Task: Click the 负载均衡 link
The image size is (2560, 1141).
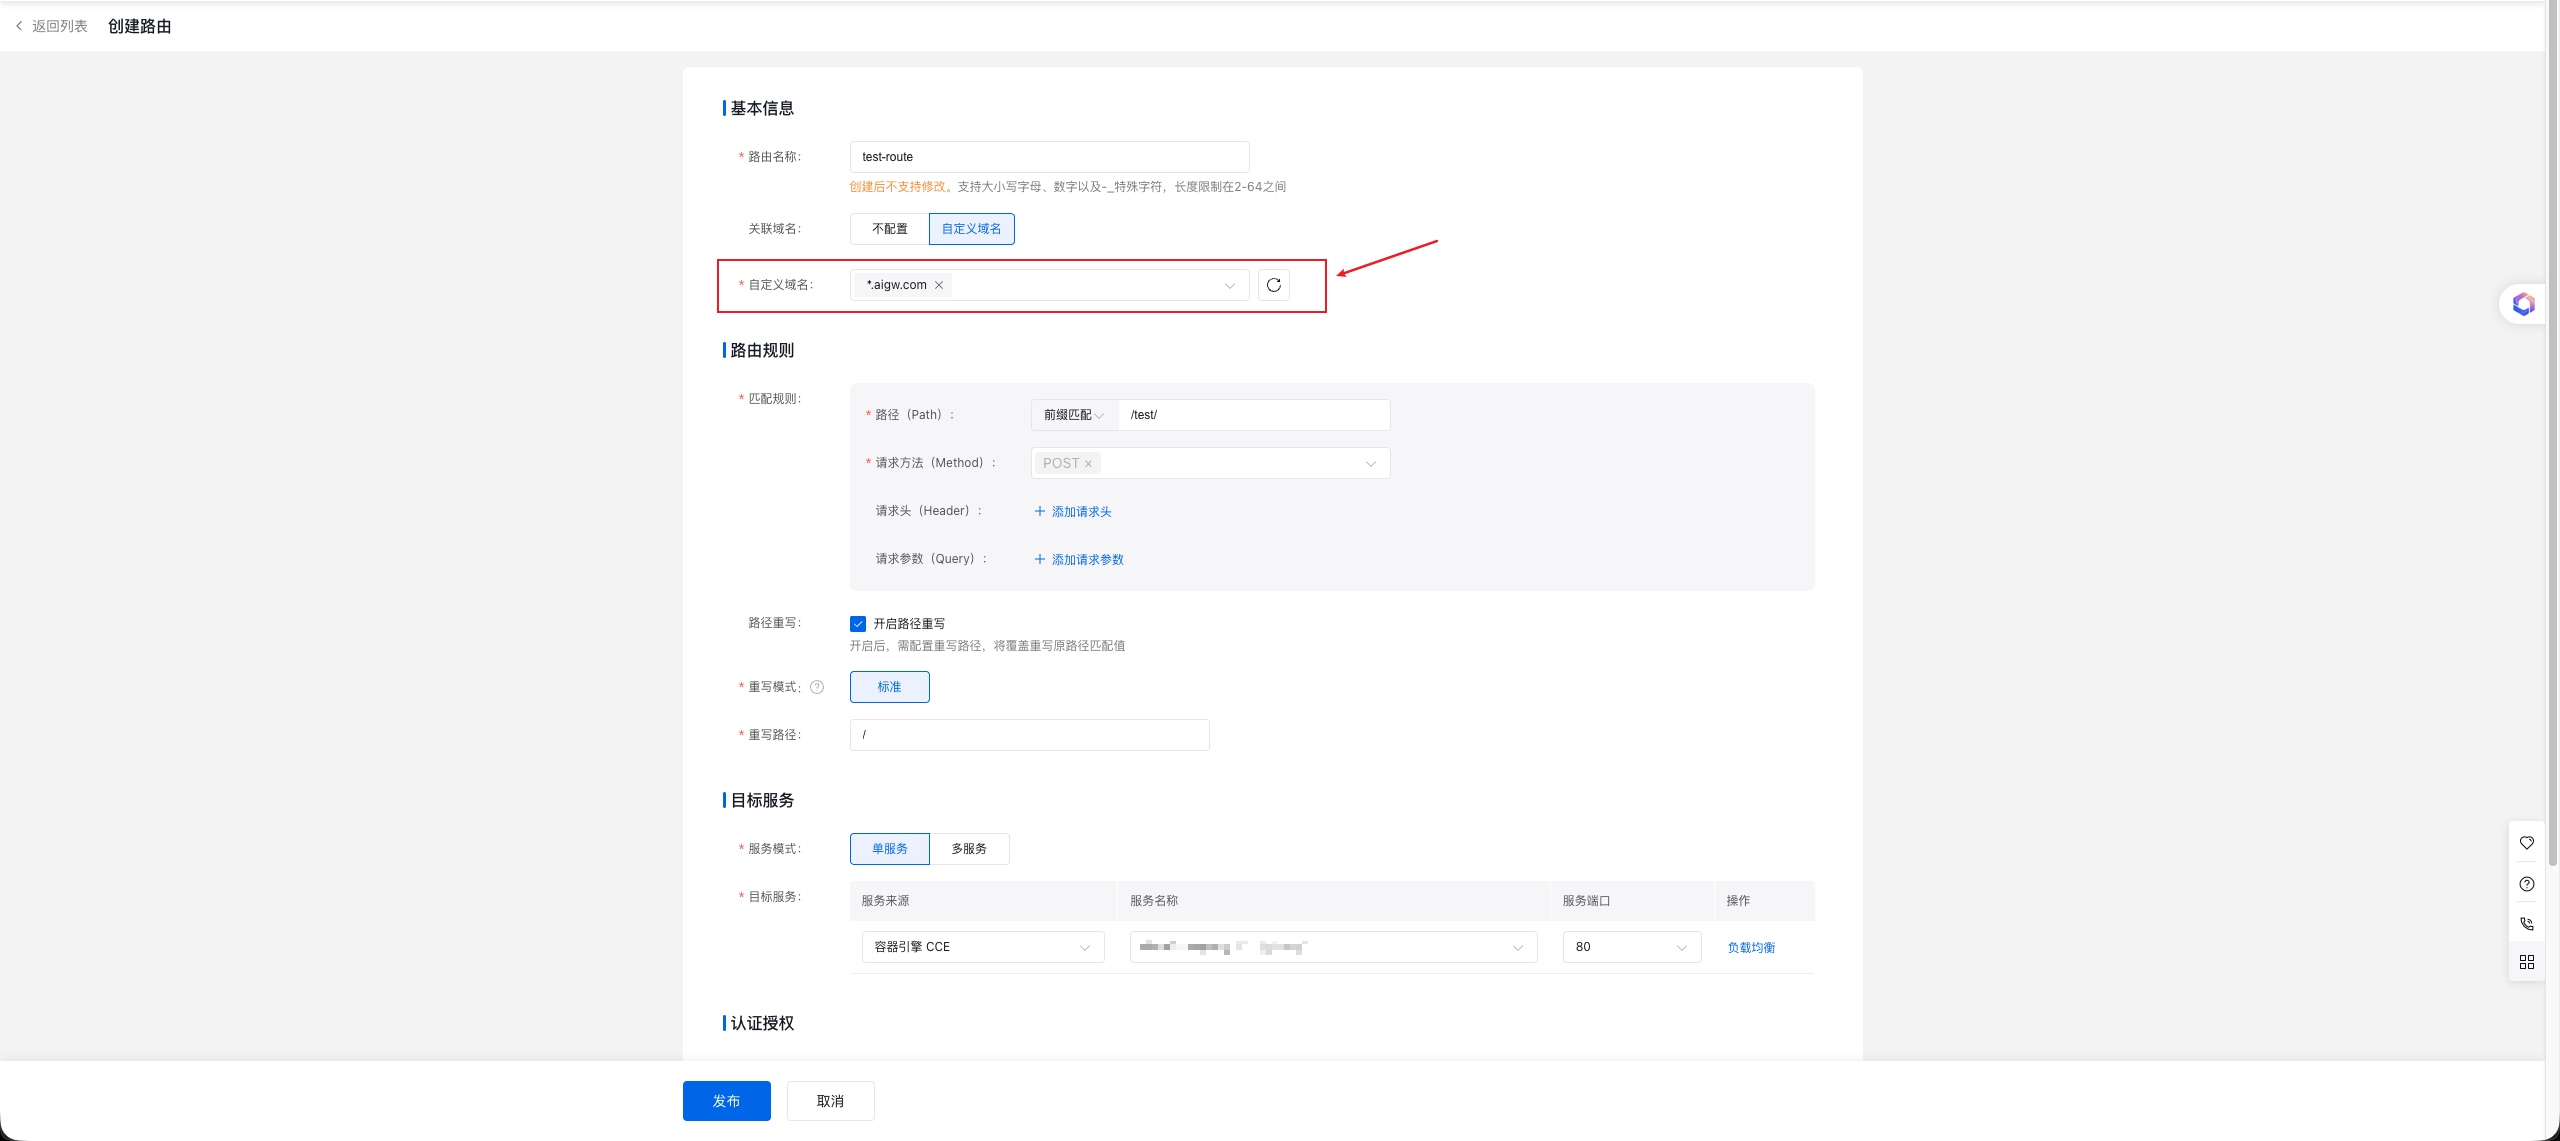Action: tap(1751, 947)
